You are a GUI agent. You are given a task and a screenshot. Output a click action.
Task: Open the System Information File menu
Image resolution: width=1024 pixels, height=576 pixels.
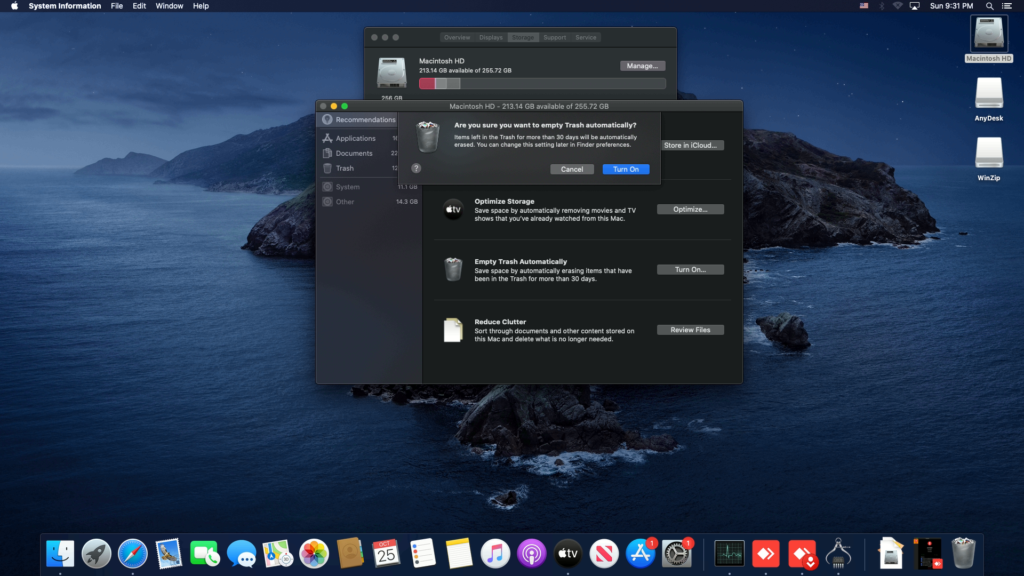point(117,5)
